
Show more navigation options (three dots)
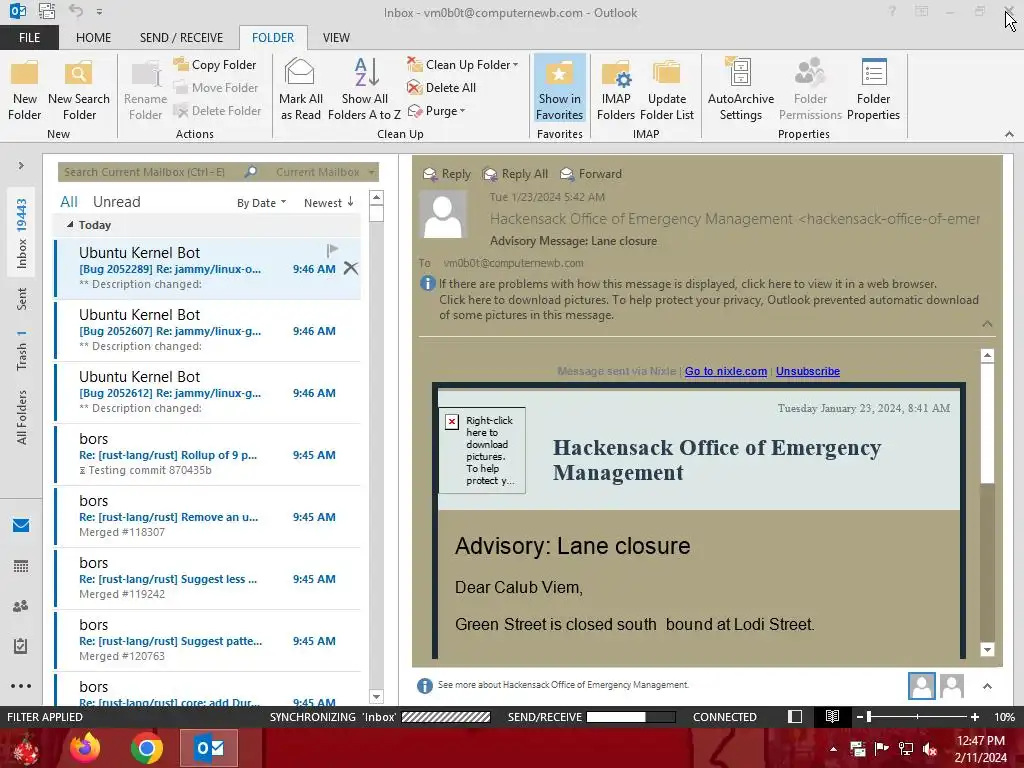coord(21,686)
